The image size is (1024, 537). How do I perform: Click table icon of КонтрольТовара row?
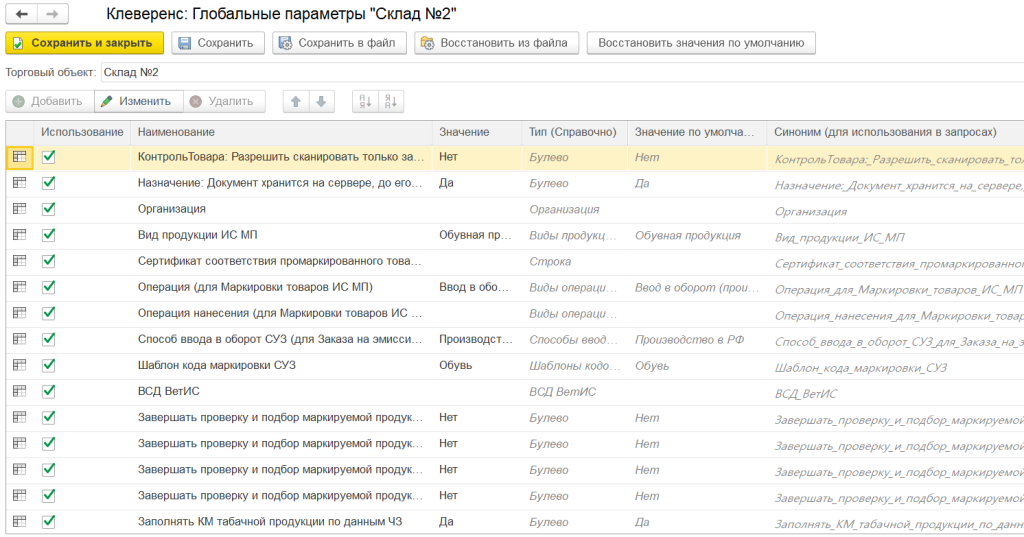20,157
